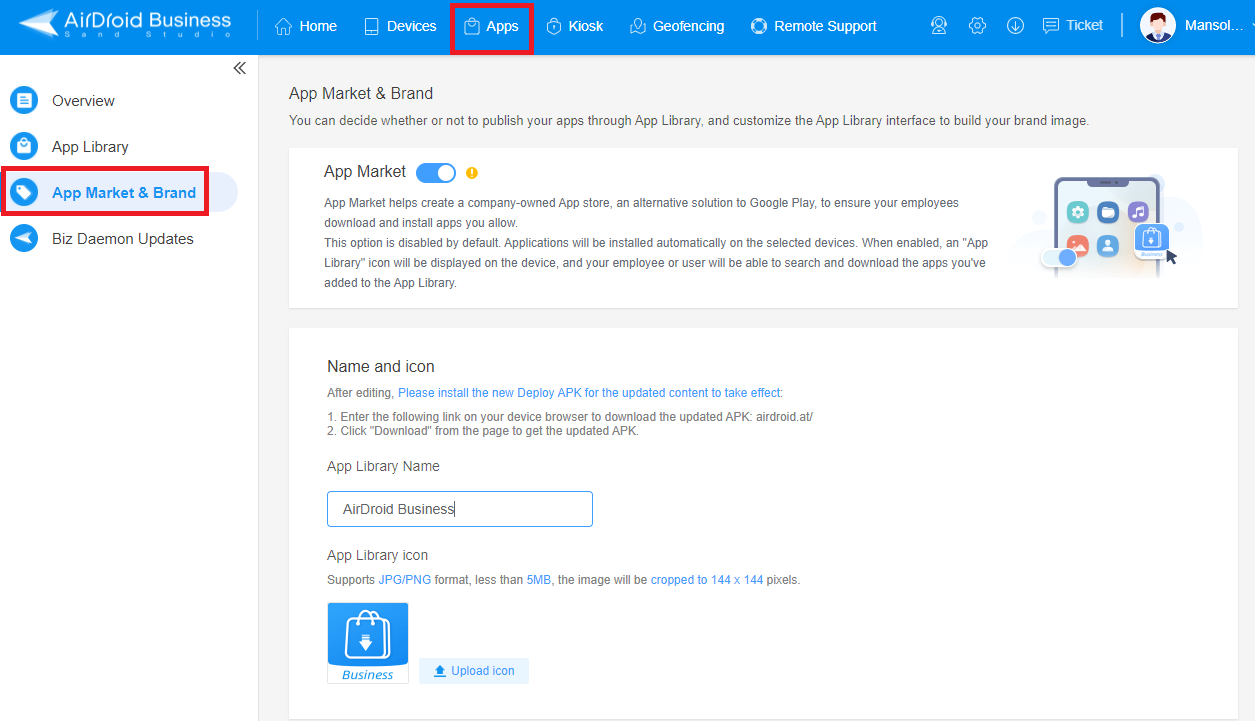
Task: Click the App Market & Brand tag icon
Action: tap(24, 192)
